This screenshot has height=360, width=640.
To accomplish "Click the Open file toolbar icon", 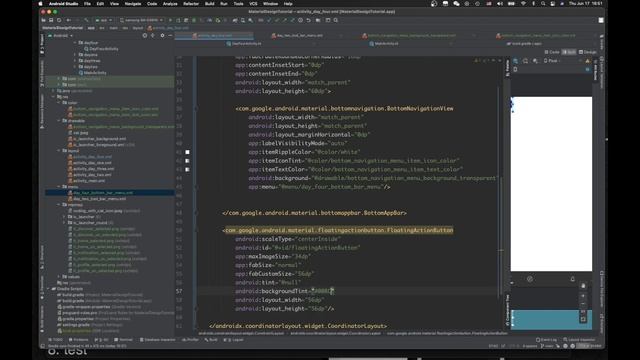I will point(44,20).
